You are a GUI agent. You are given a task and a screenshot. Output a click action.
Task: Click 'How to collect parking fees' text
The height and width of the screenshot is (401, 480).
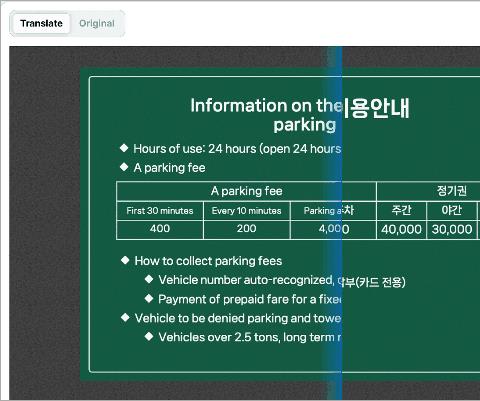coord(208,261)
